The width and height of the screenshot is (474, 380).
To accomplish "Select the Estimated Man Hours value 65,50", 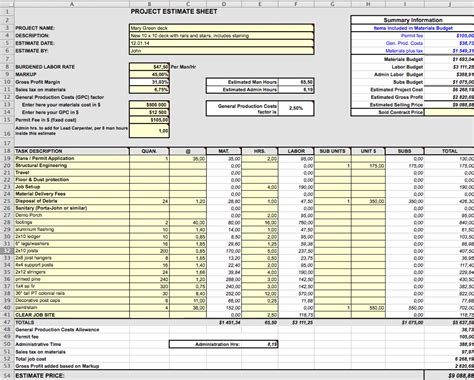I will pyautogui.click(x=296, y=82).
